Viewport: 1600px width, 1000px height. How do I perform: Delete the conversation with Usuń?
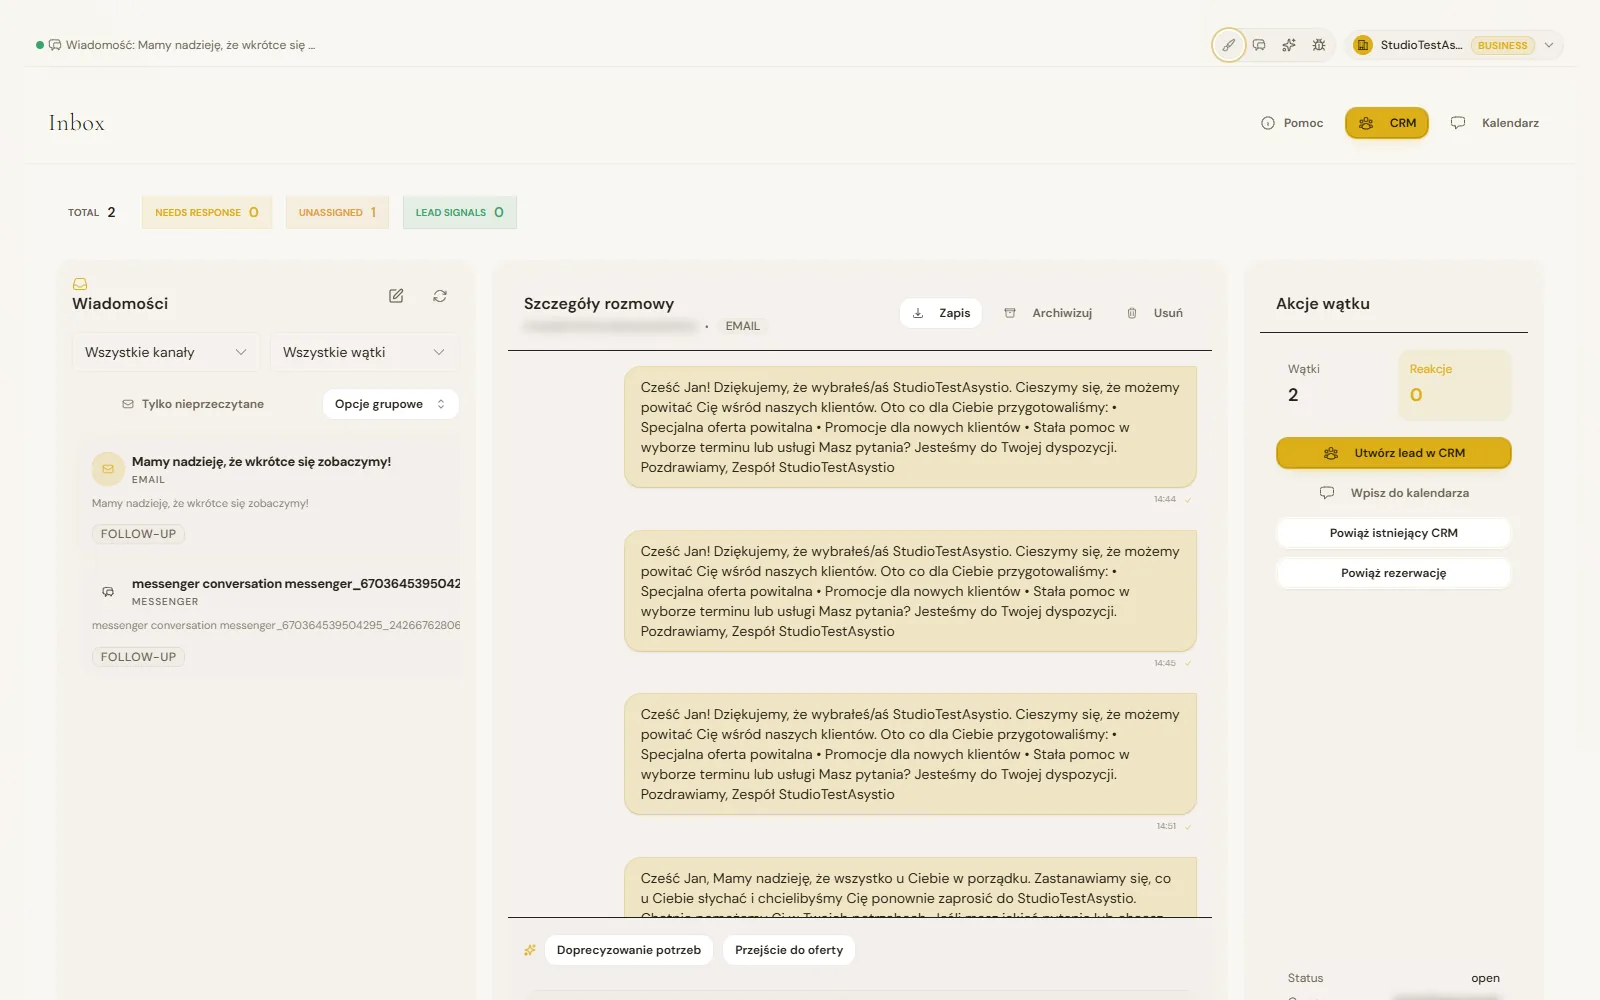click(1155, 313)
